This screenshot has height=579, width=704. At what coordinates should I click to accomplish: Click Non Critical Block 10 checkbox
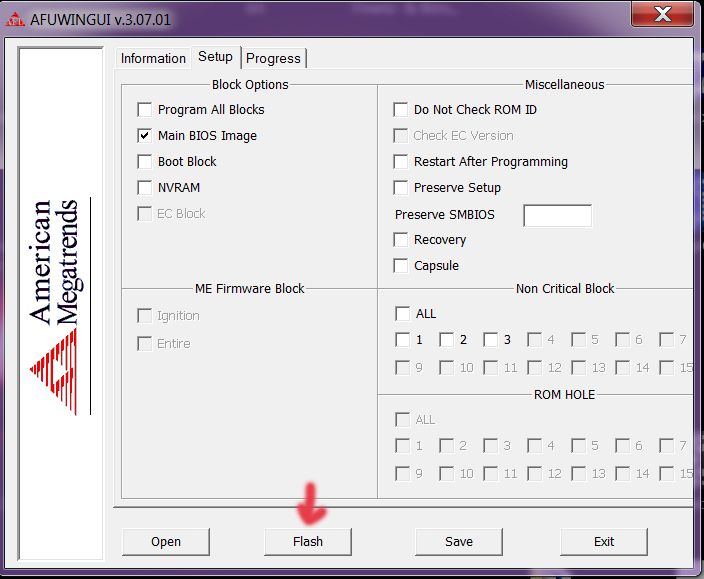(446, 368)
